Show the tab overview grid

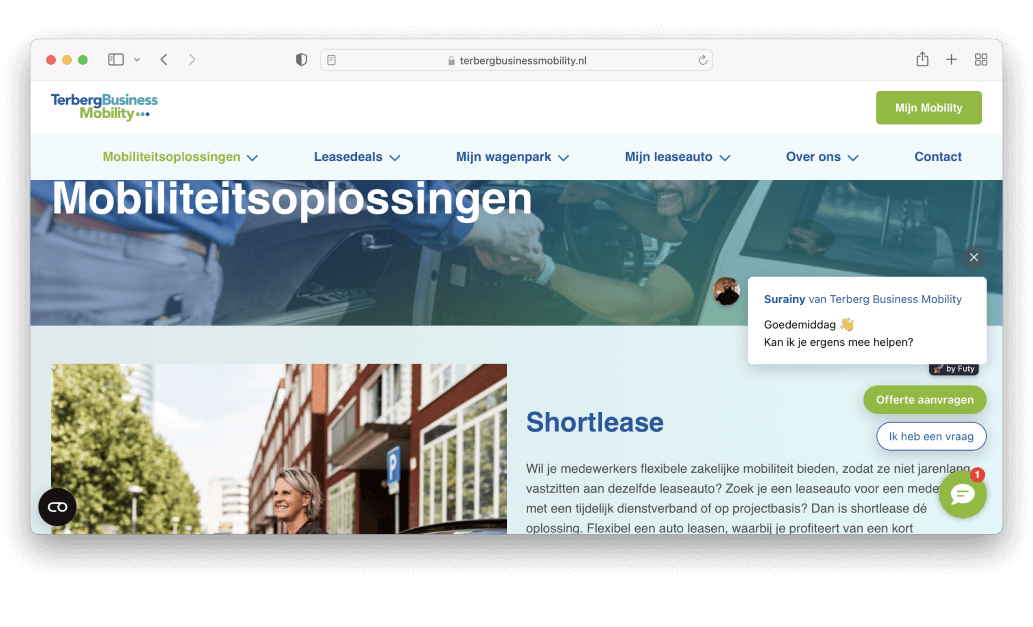tap(981, 59)
